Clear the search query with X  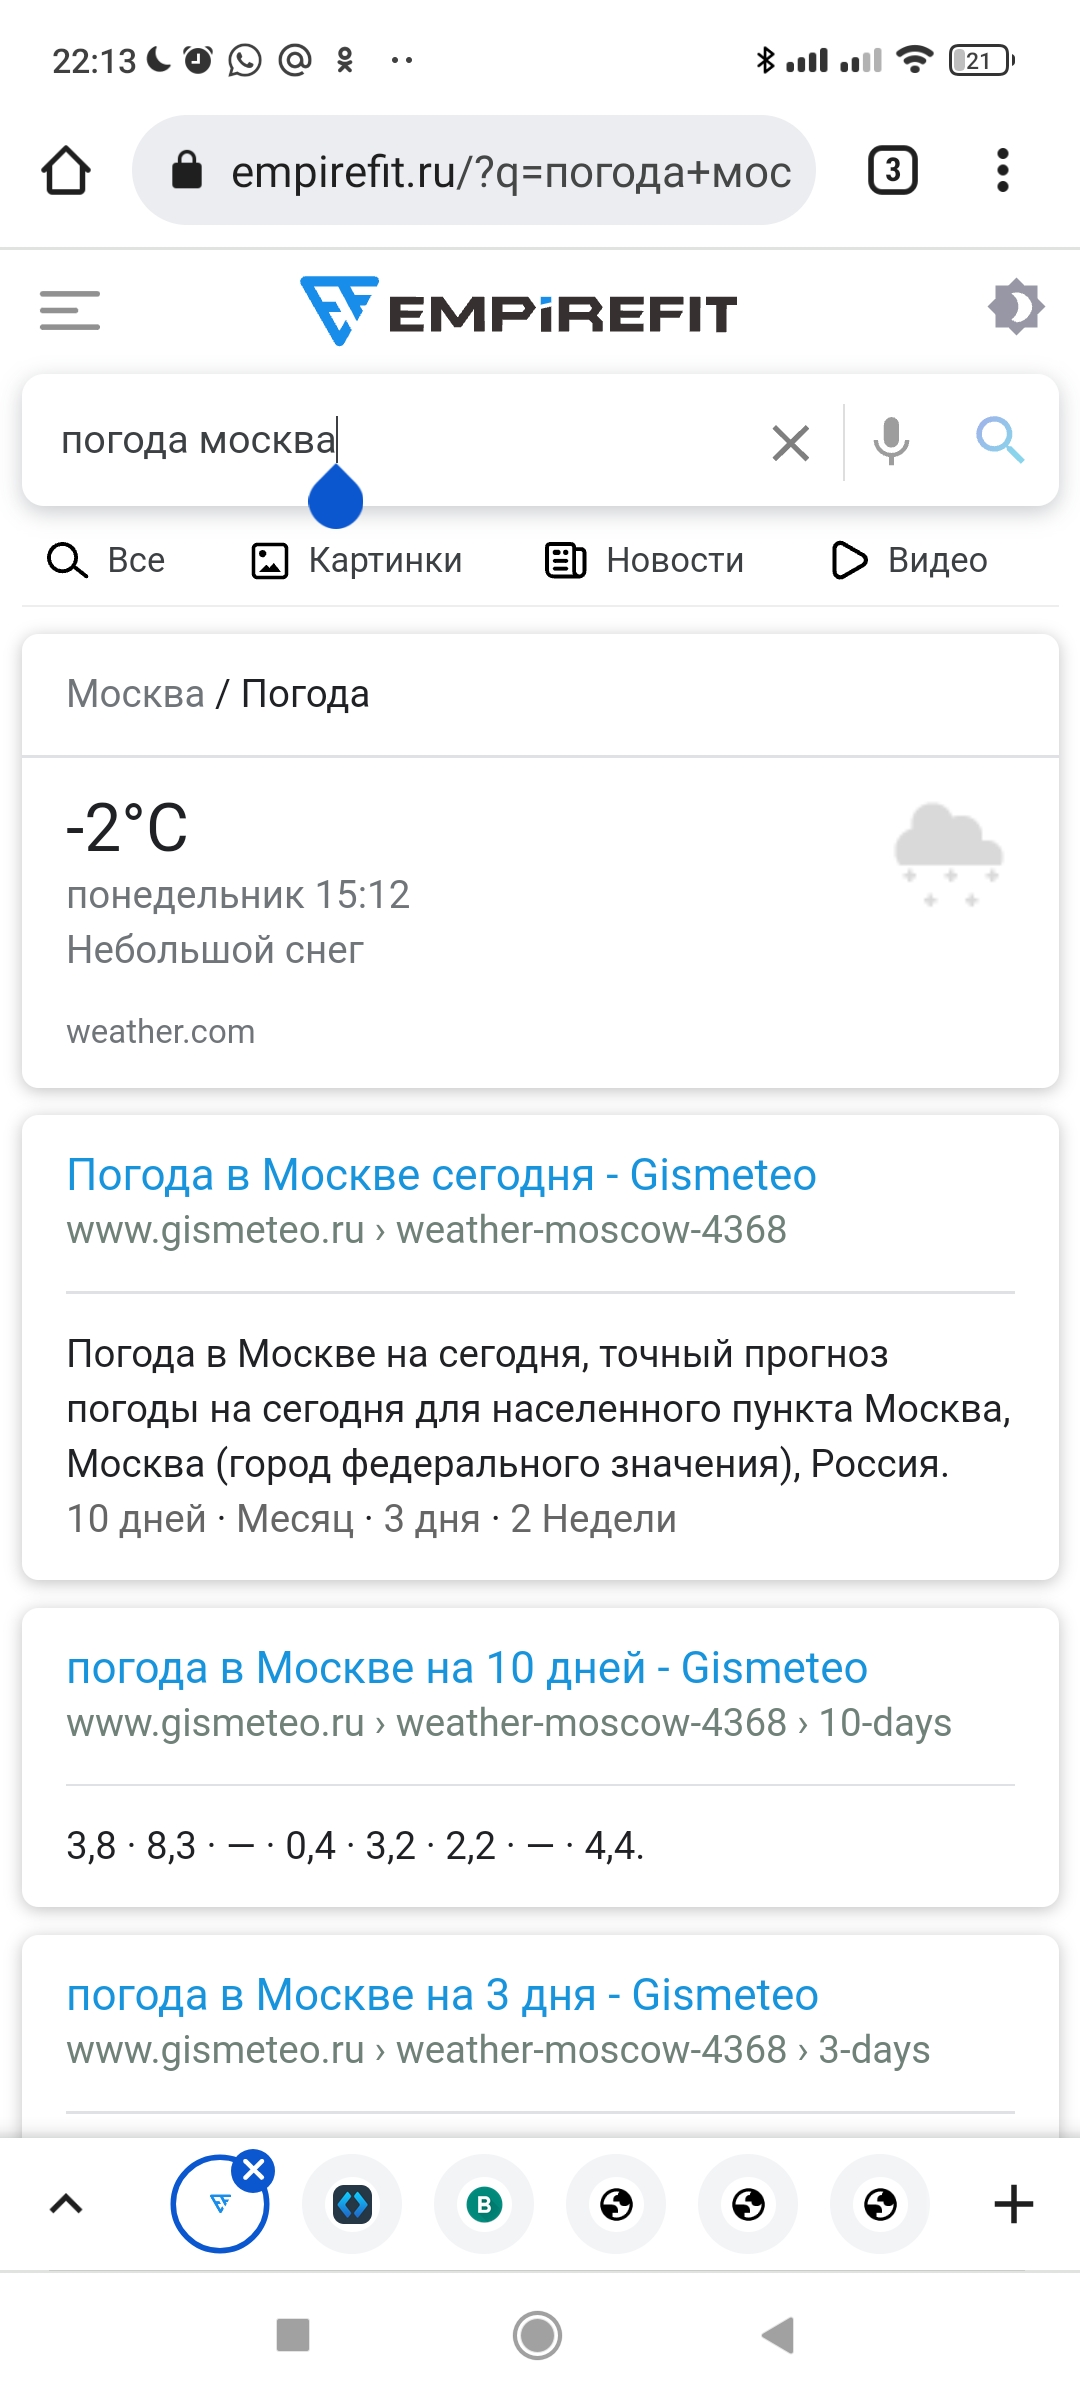(790, 442)
